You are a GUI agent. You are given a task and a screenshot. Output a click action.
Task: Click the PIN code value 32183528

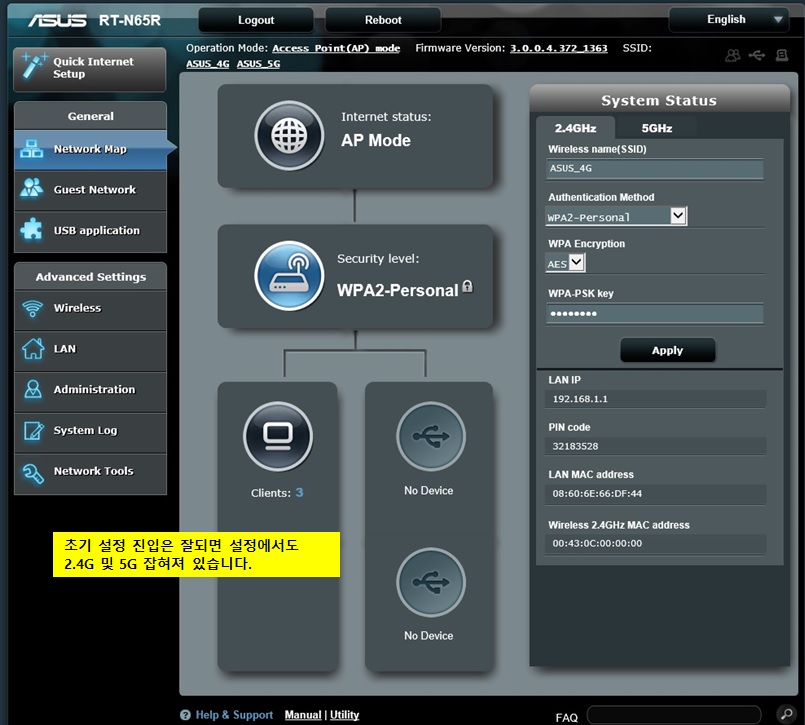point(575,446)
